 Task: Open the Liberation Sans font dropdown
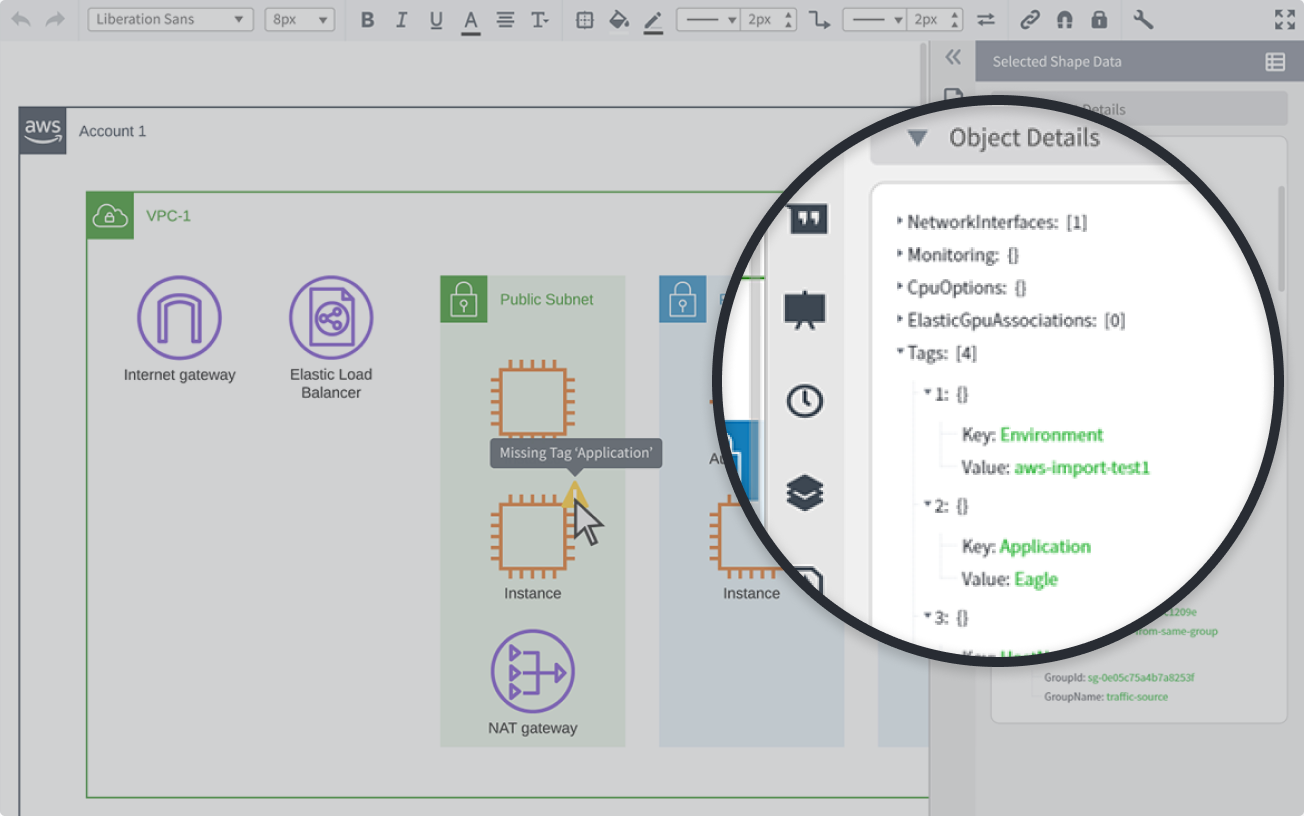click(170, 20)
